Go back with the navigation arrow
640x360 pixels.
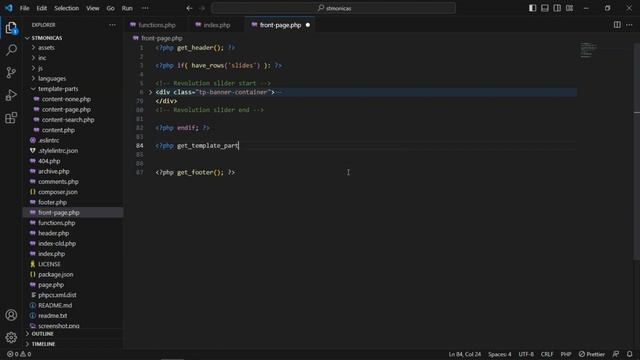pos(189,8)
